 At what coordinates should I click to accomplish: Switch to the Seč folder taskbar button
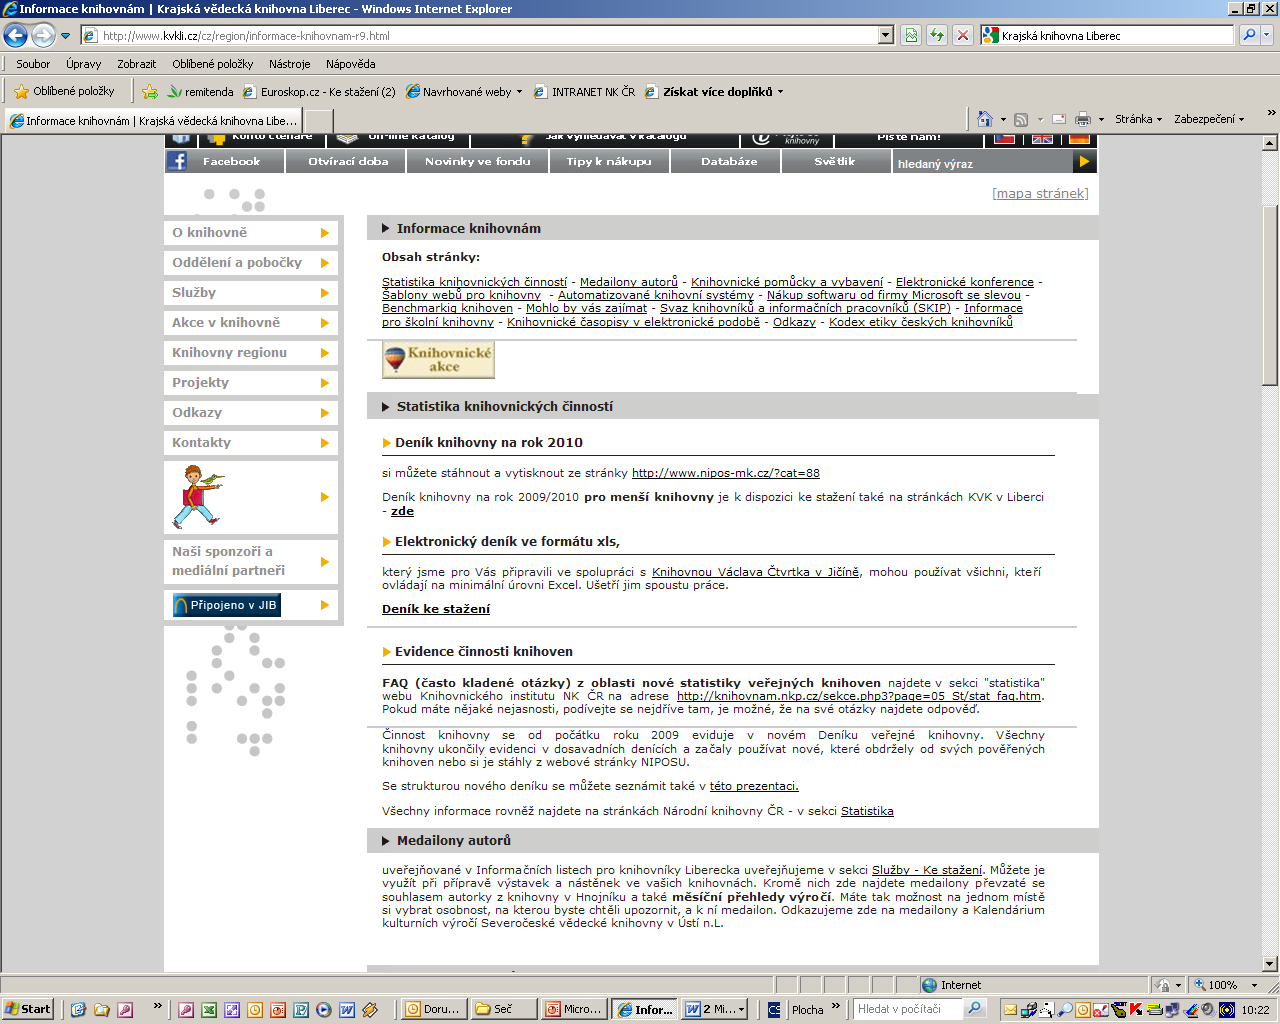[x=502, y=1009]
